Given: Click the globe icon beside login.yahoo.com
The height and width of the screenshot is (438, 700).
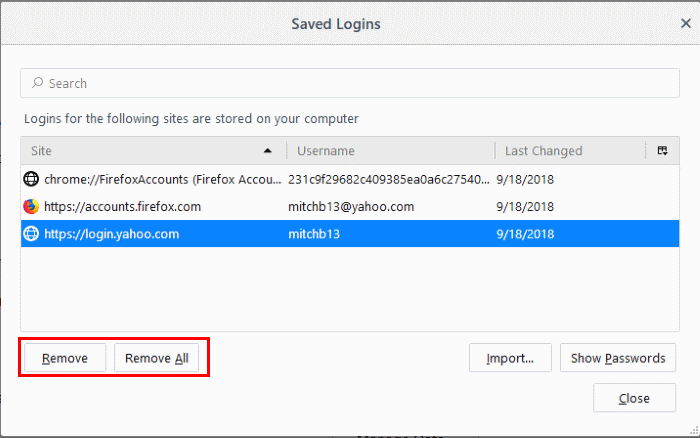Looking at the screenshot, I should (31, 234).
